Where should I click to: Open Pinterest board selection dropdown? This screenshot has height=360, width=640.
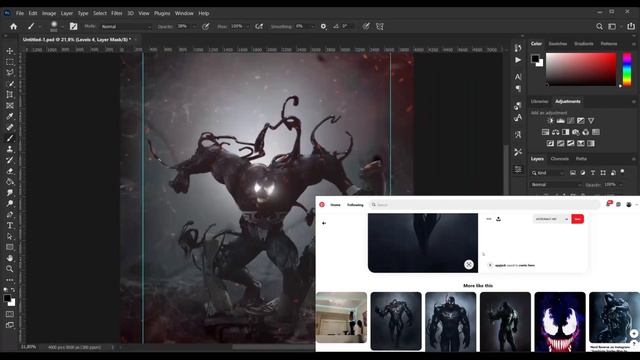click(551, 219)
